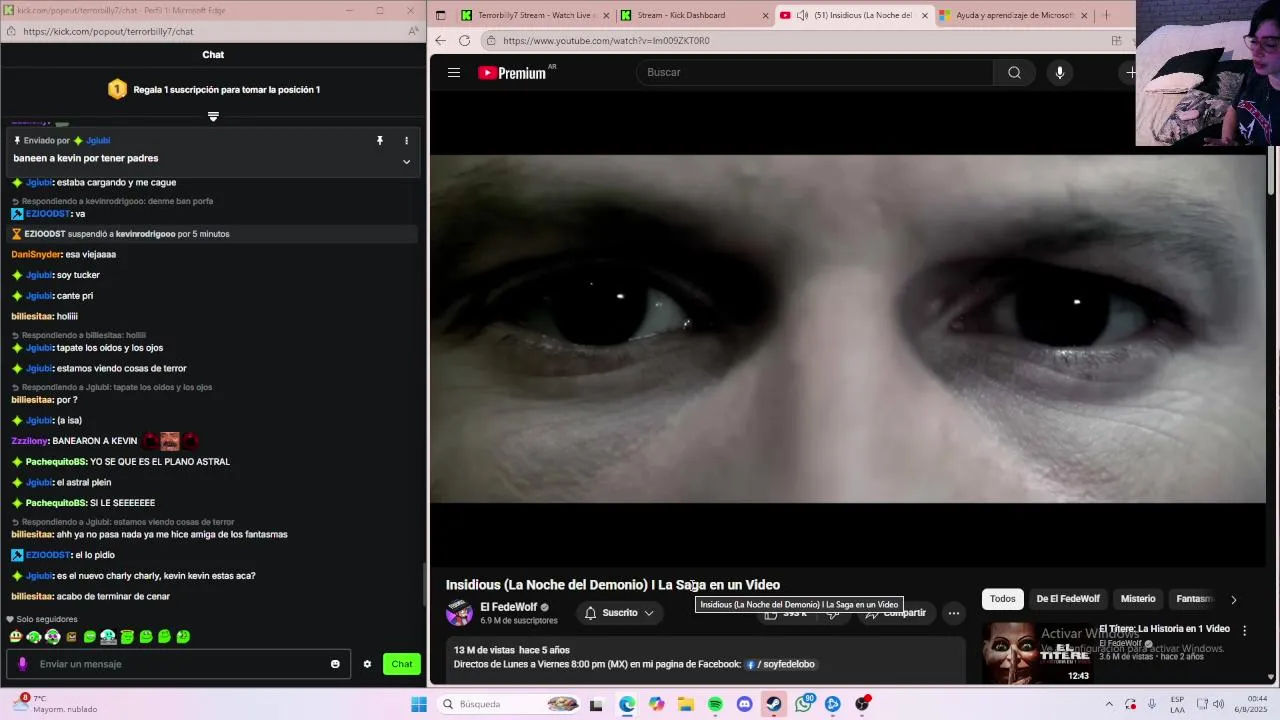
Task: Go back in the browser
Action: tap(441, 40)
